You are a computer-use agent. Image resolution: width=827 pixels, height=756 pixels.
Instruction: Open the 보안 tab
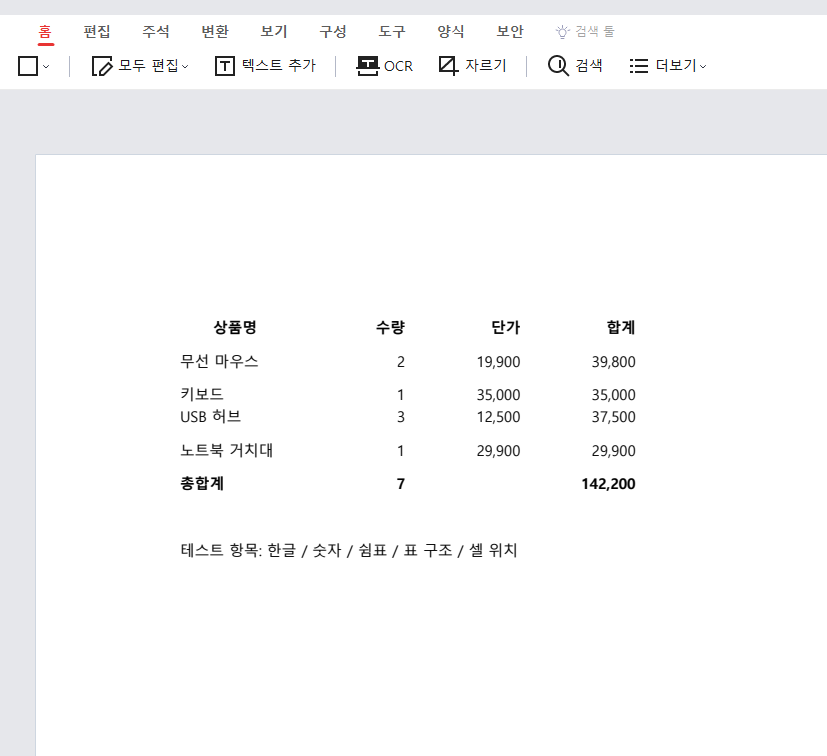pyautogui.click(x=510, y=32)
